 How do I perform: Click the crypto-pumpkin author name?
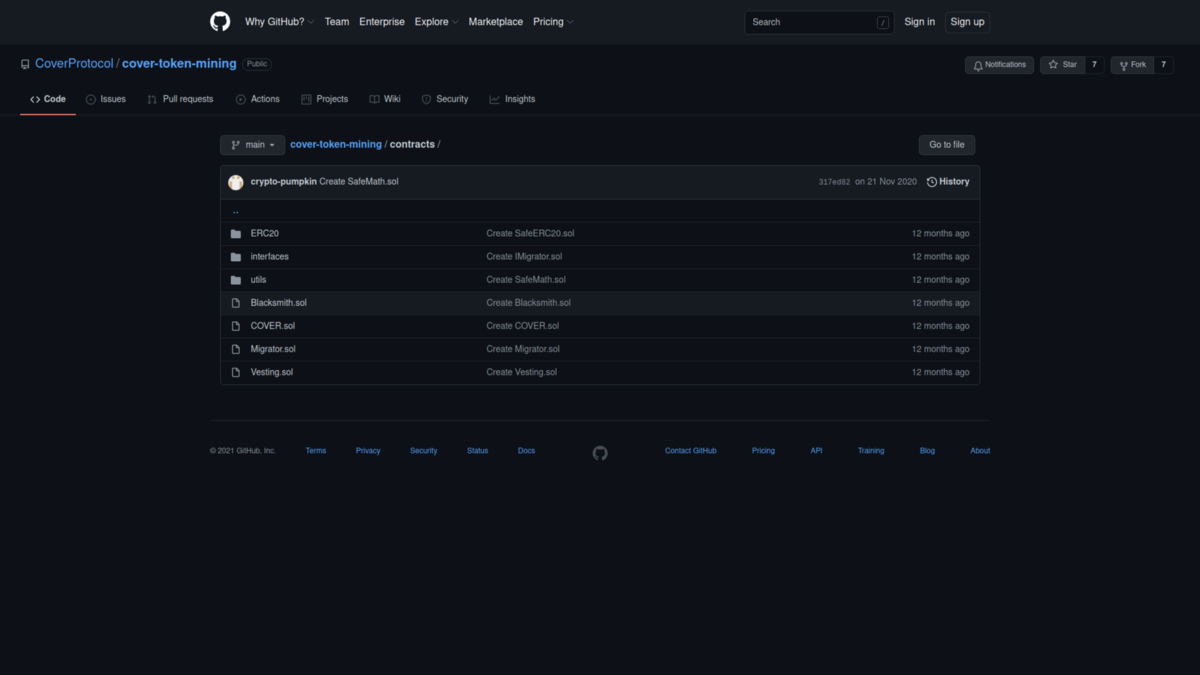283,182
